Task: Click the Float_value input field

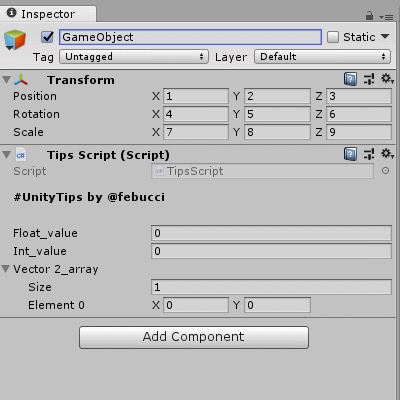Action: point(271,233)
